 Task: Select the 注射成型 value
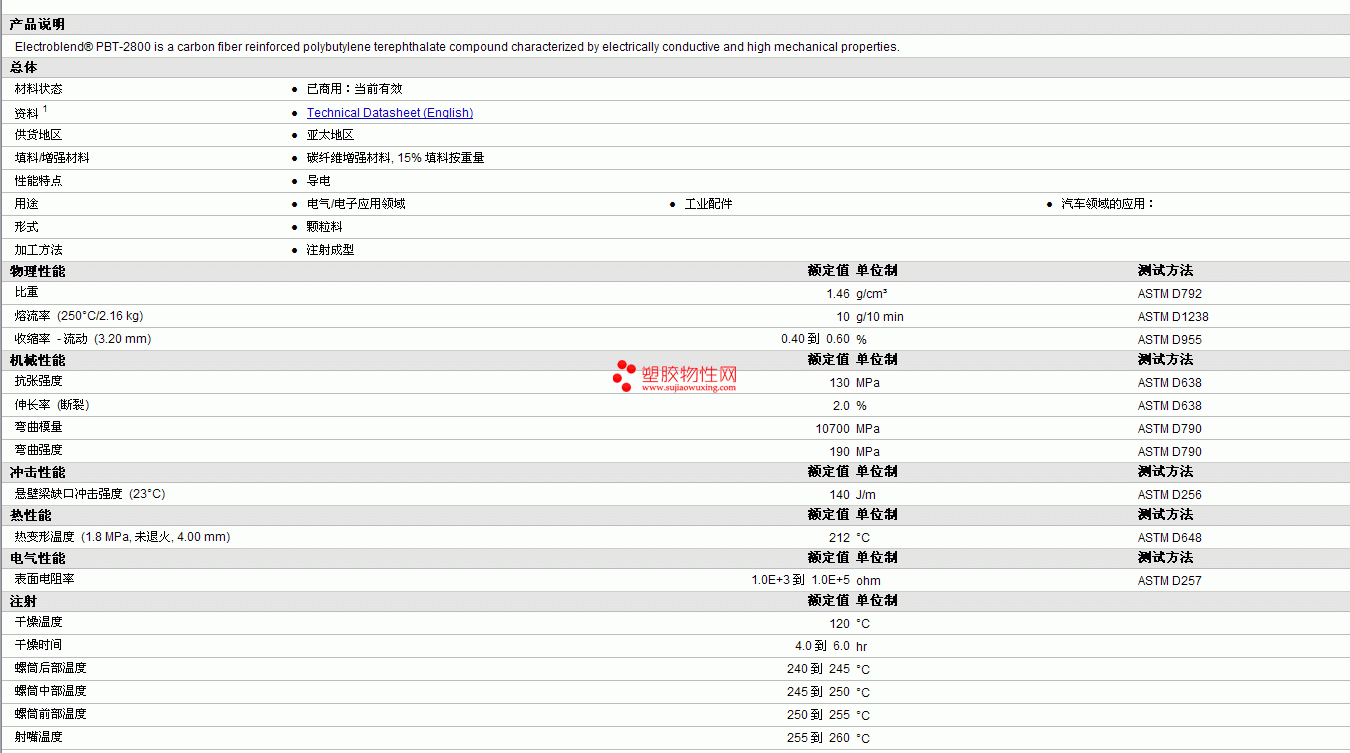[331, 250]
